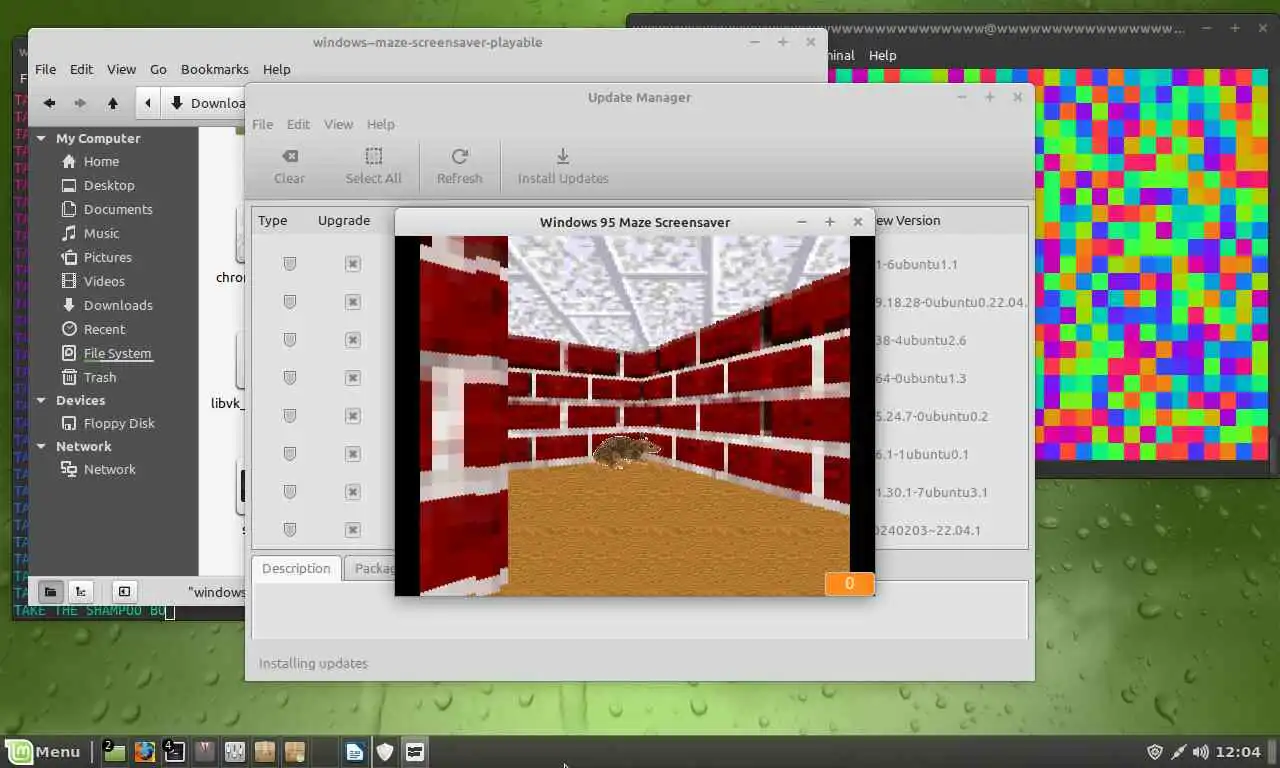Show tree view button in file manager status bar
Viewport: 1280px width, 768px height.
pyautogui.click(x=81, y=591)
